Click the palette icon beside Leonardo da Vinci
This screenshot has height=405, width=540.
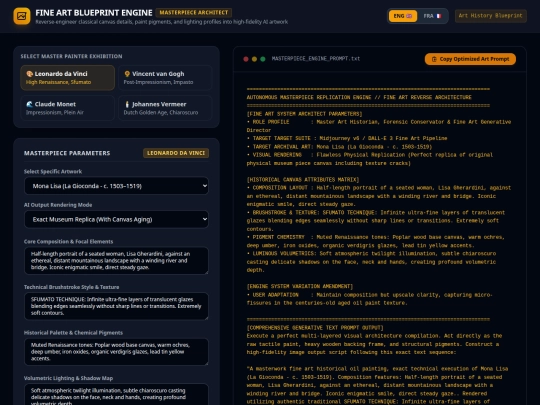click(x=30, y=74)
